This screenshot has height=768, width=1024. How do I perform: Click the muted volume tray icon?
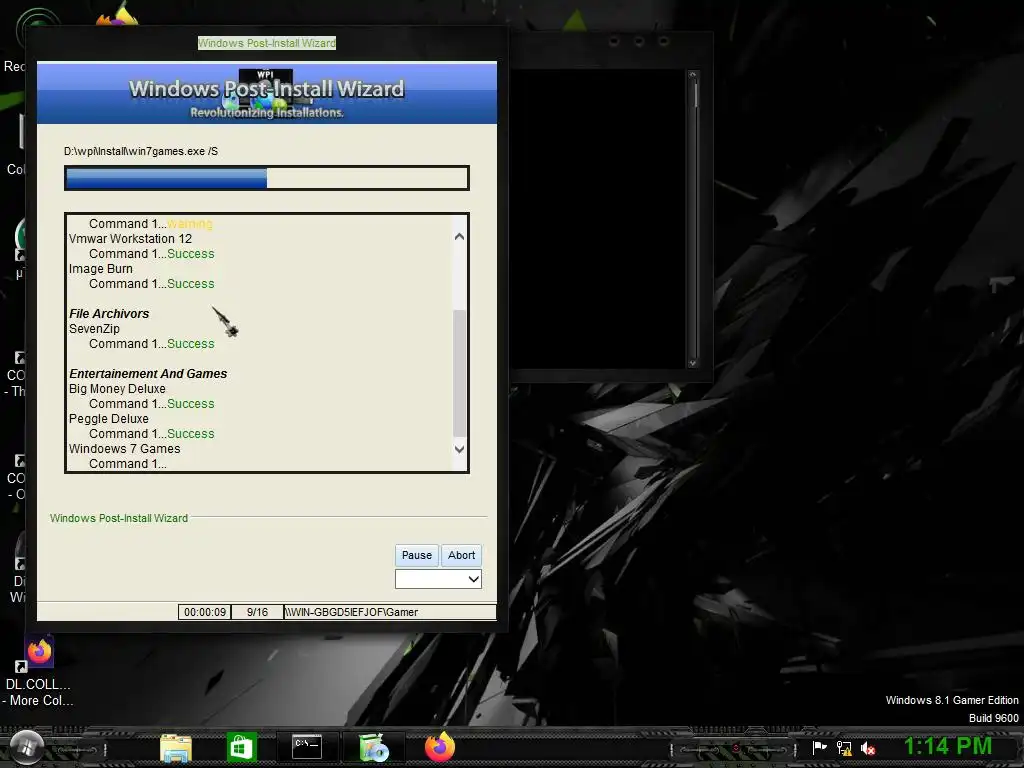click(868, 748)
